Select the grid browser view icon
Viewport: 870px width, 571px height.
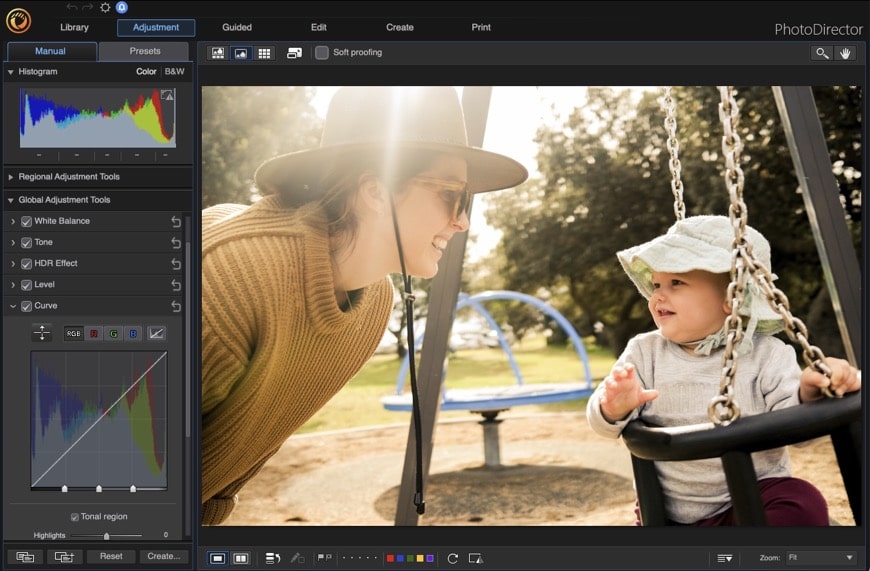(x=264, y=53)
